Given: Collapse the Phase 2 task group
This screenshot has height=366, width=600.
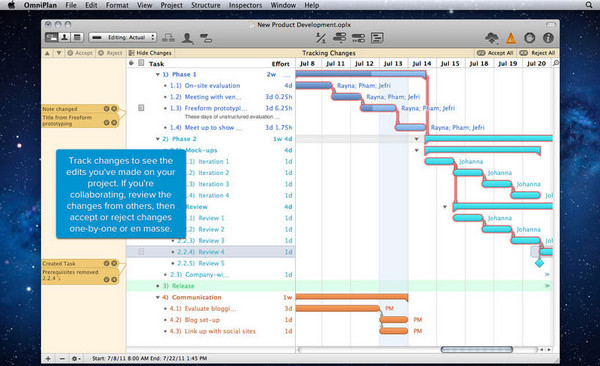Looking at the screenshot, I should tap(158, 139).
